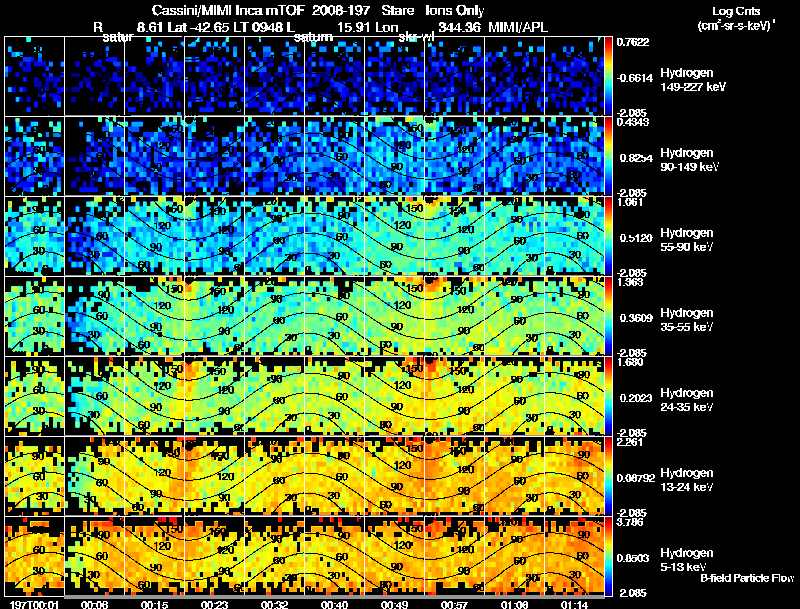800x609 pixels.
Task: Select the 'Hydrogen 35-55 keV' row label
Action: (x=687, y=320)
